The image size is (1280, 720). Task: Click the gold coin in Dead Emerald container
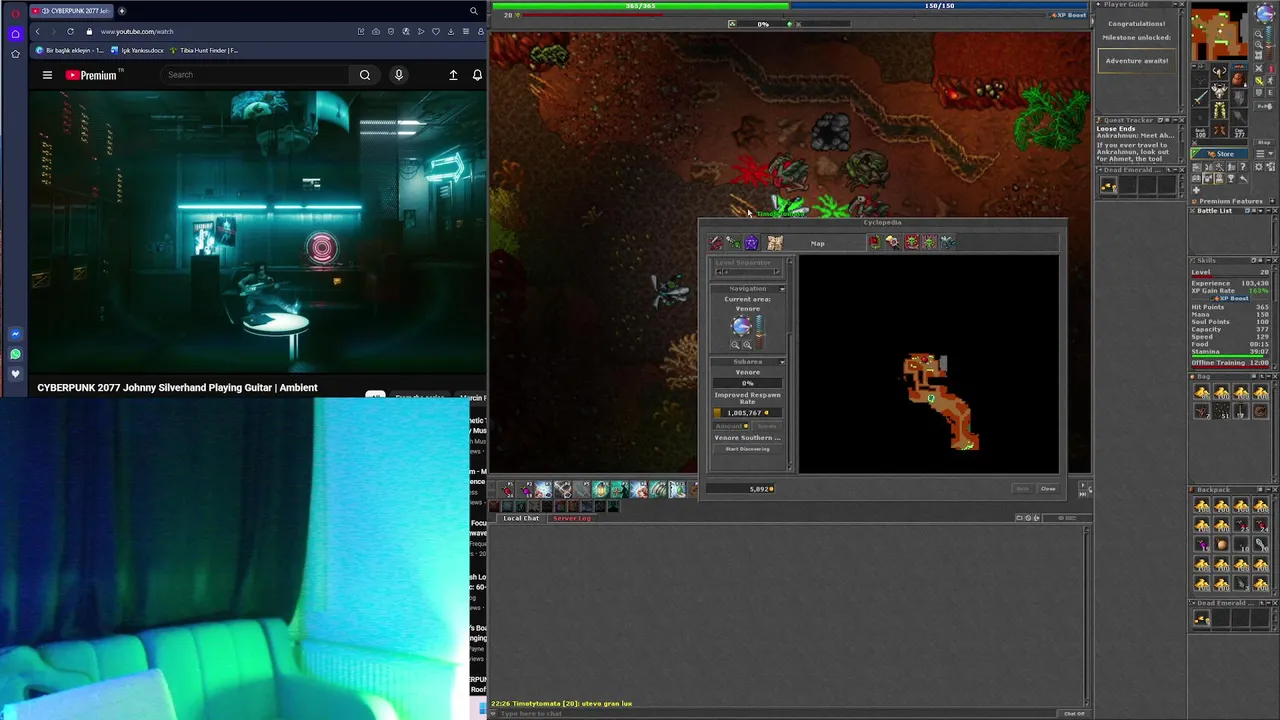(1108, 186)
